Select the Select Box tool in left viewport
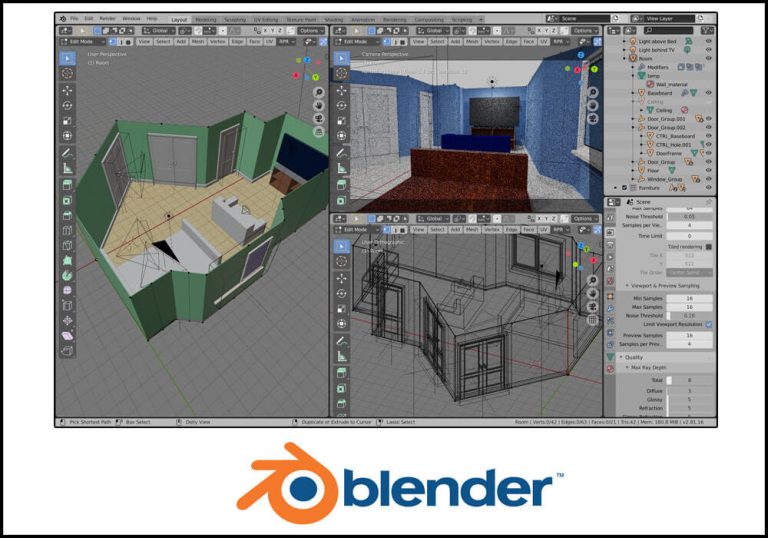768x538 pixels. pyautogui.click(x=68, y=58)
